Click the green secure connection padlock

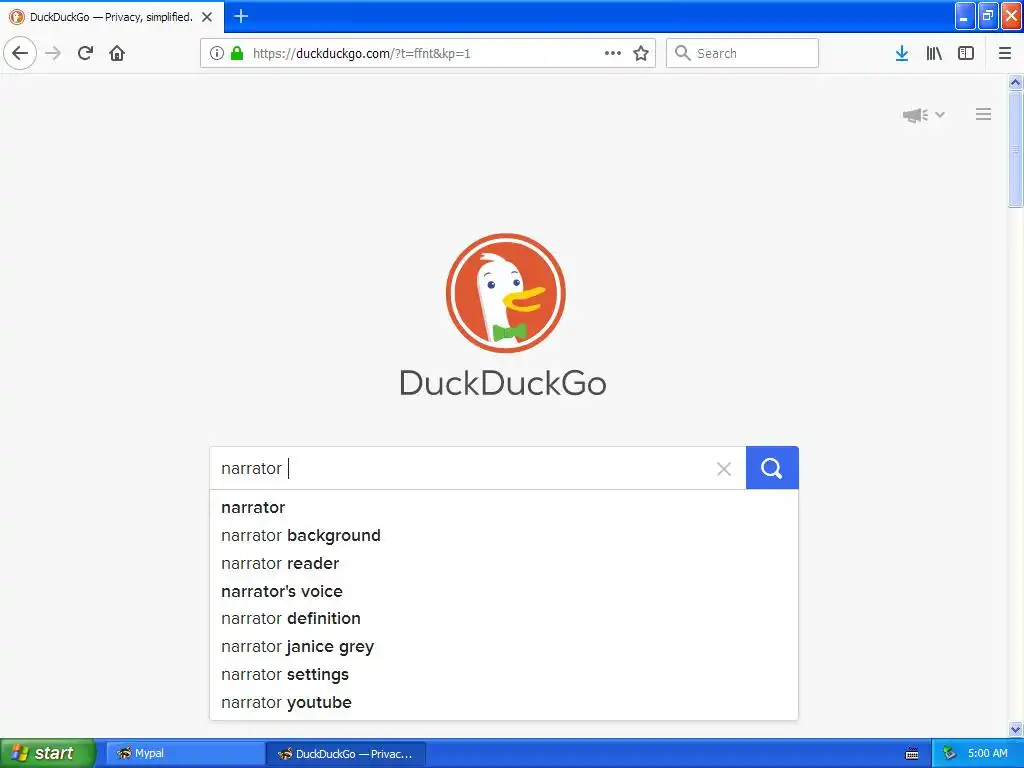coord(237,53)
